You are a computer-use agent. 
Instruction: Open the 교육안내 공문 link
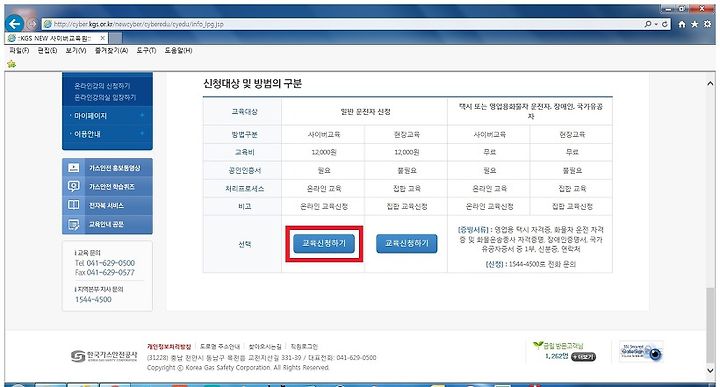pyautogui.click(x=106, y=224)
